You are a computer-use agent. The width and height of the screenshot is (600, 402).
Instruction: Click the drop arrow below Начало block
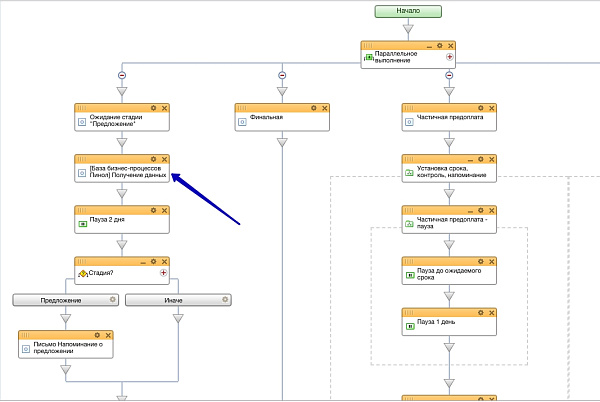point(408,29)
